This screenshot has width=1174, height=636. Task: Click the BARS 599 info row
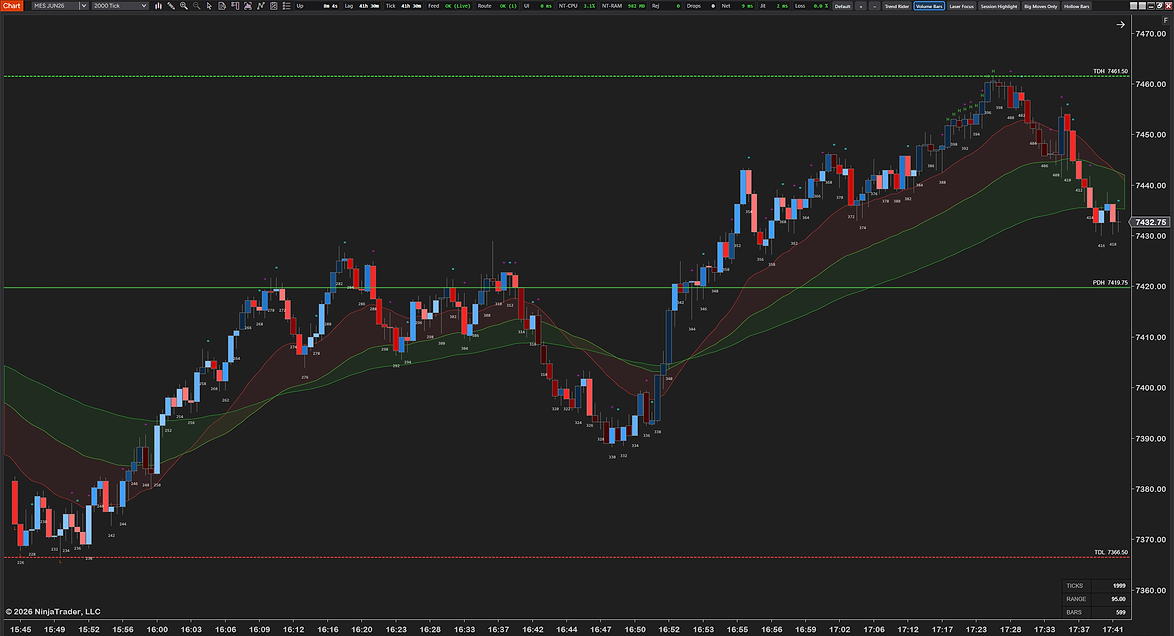[1096, 613]
